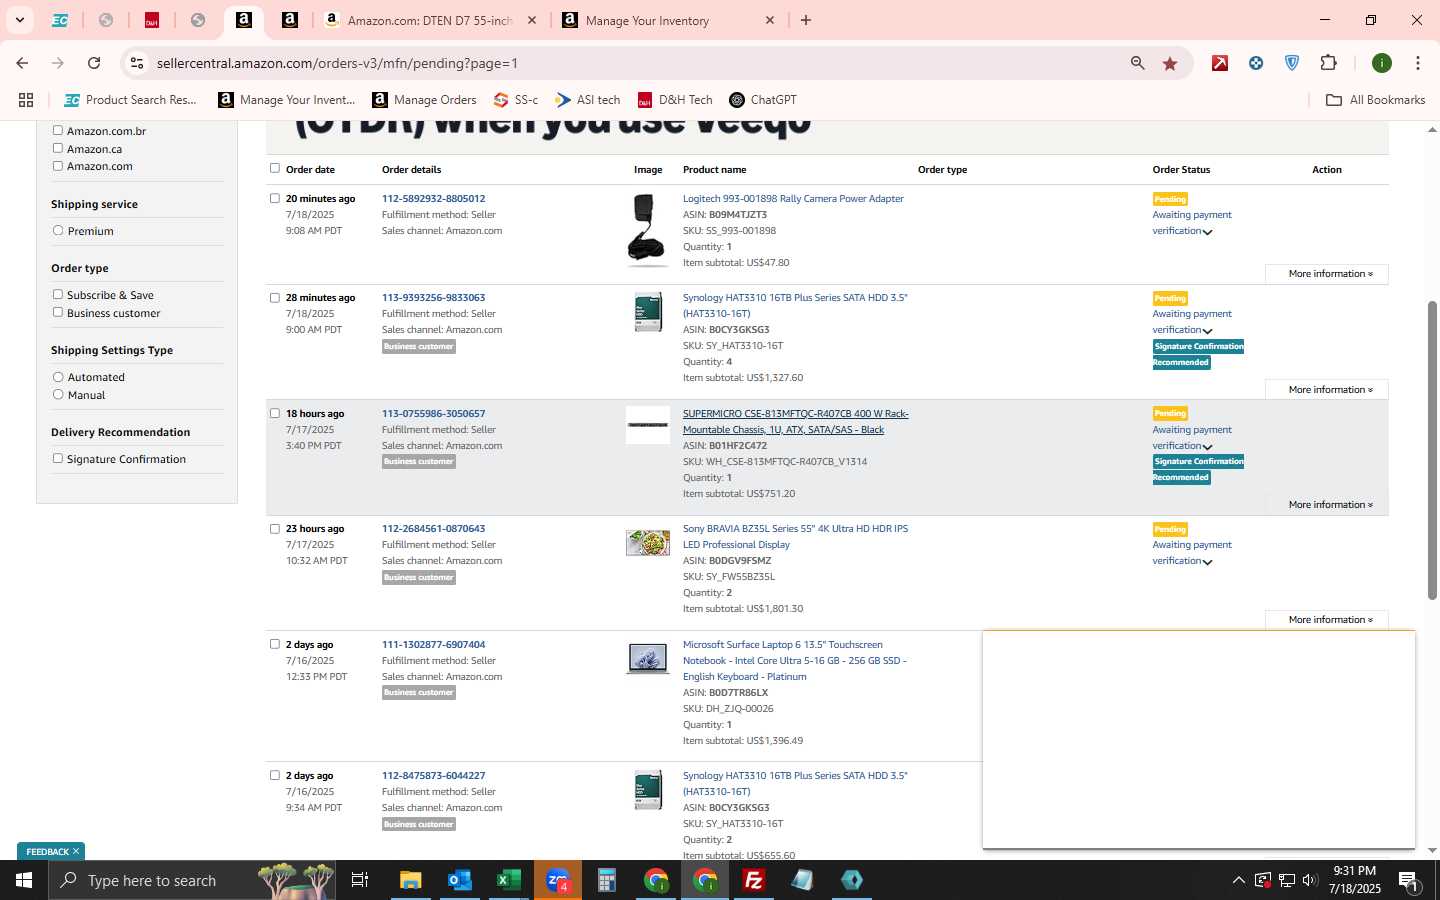1440x900 pixels.
Task: Open SUPERMICRO CSE-813MFTQC chassis product link
Action: pyautogui.click(x=795, y=421)
